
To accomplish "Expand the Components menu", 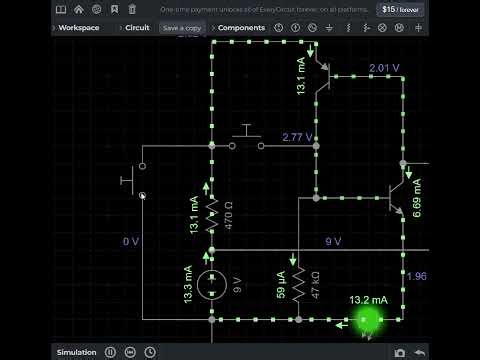I will (x=241, y=28).
